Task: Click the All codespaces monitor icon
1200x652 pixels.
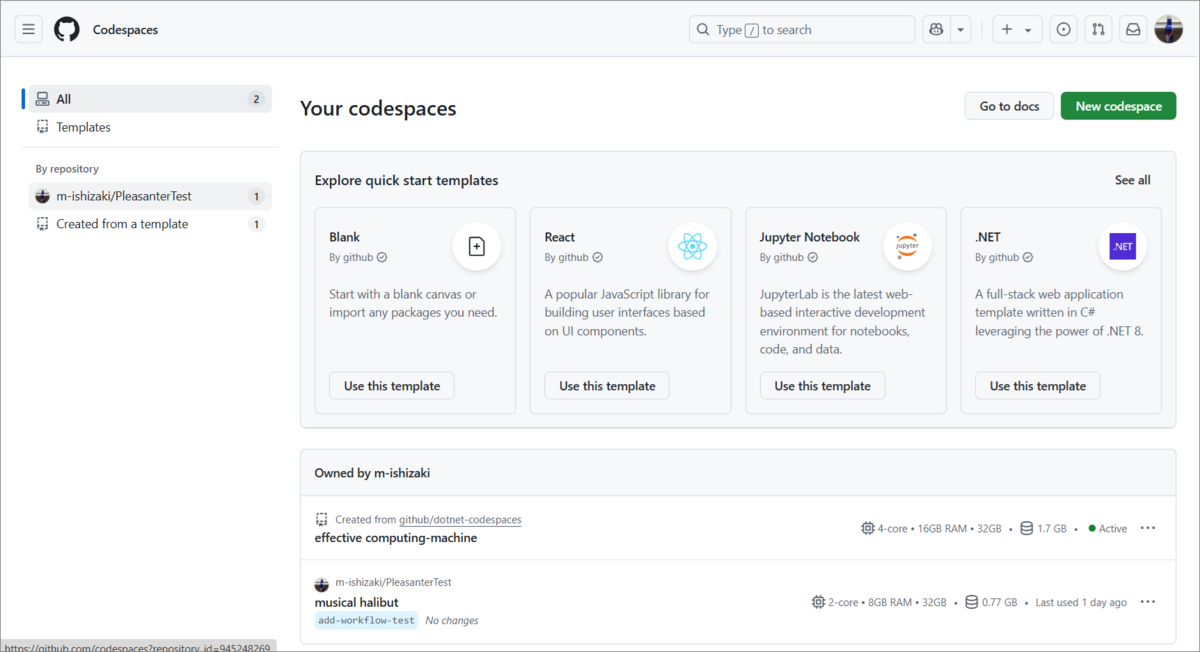Action: pos(42,99)
